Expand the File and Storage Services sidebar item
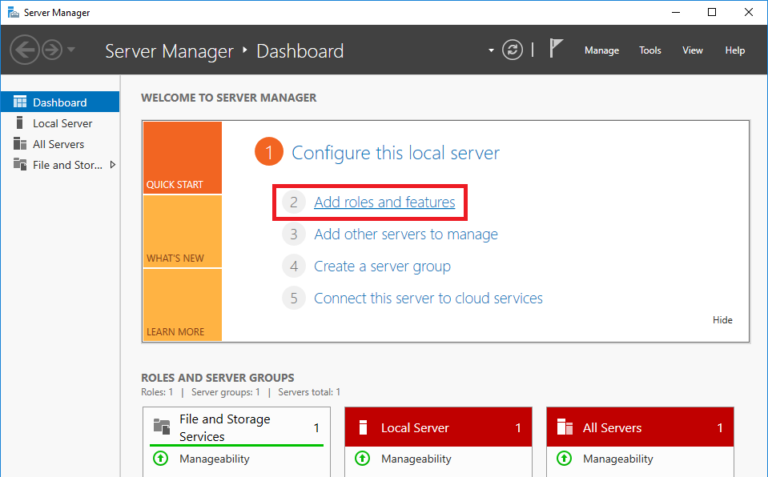 coord(112,165)
